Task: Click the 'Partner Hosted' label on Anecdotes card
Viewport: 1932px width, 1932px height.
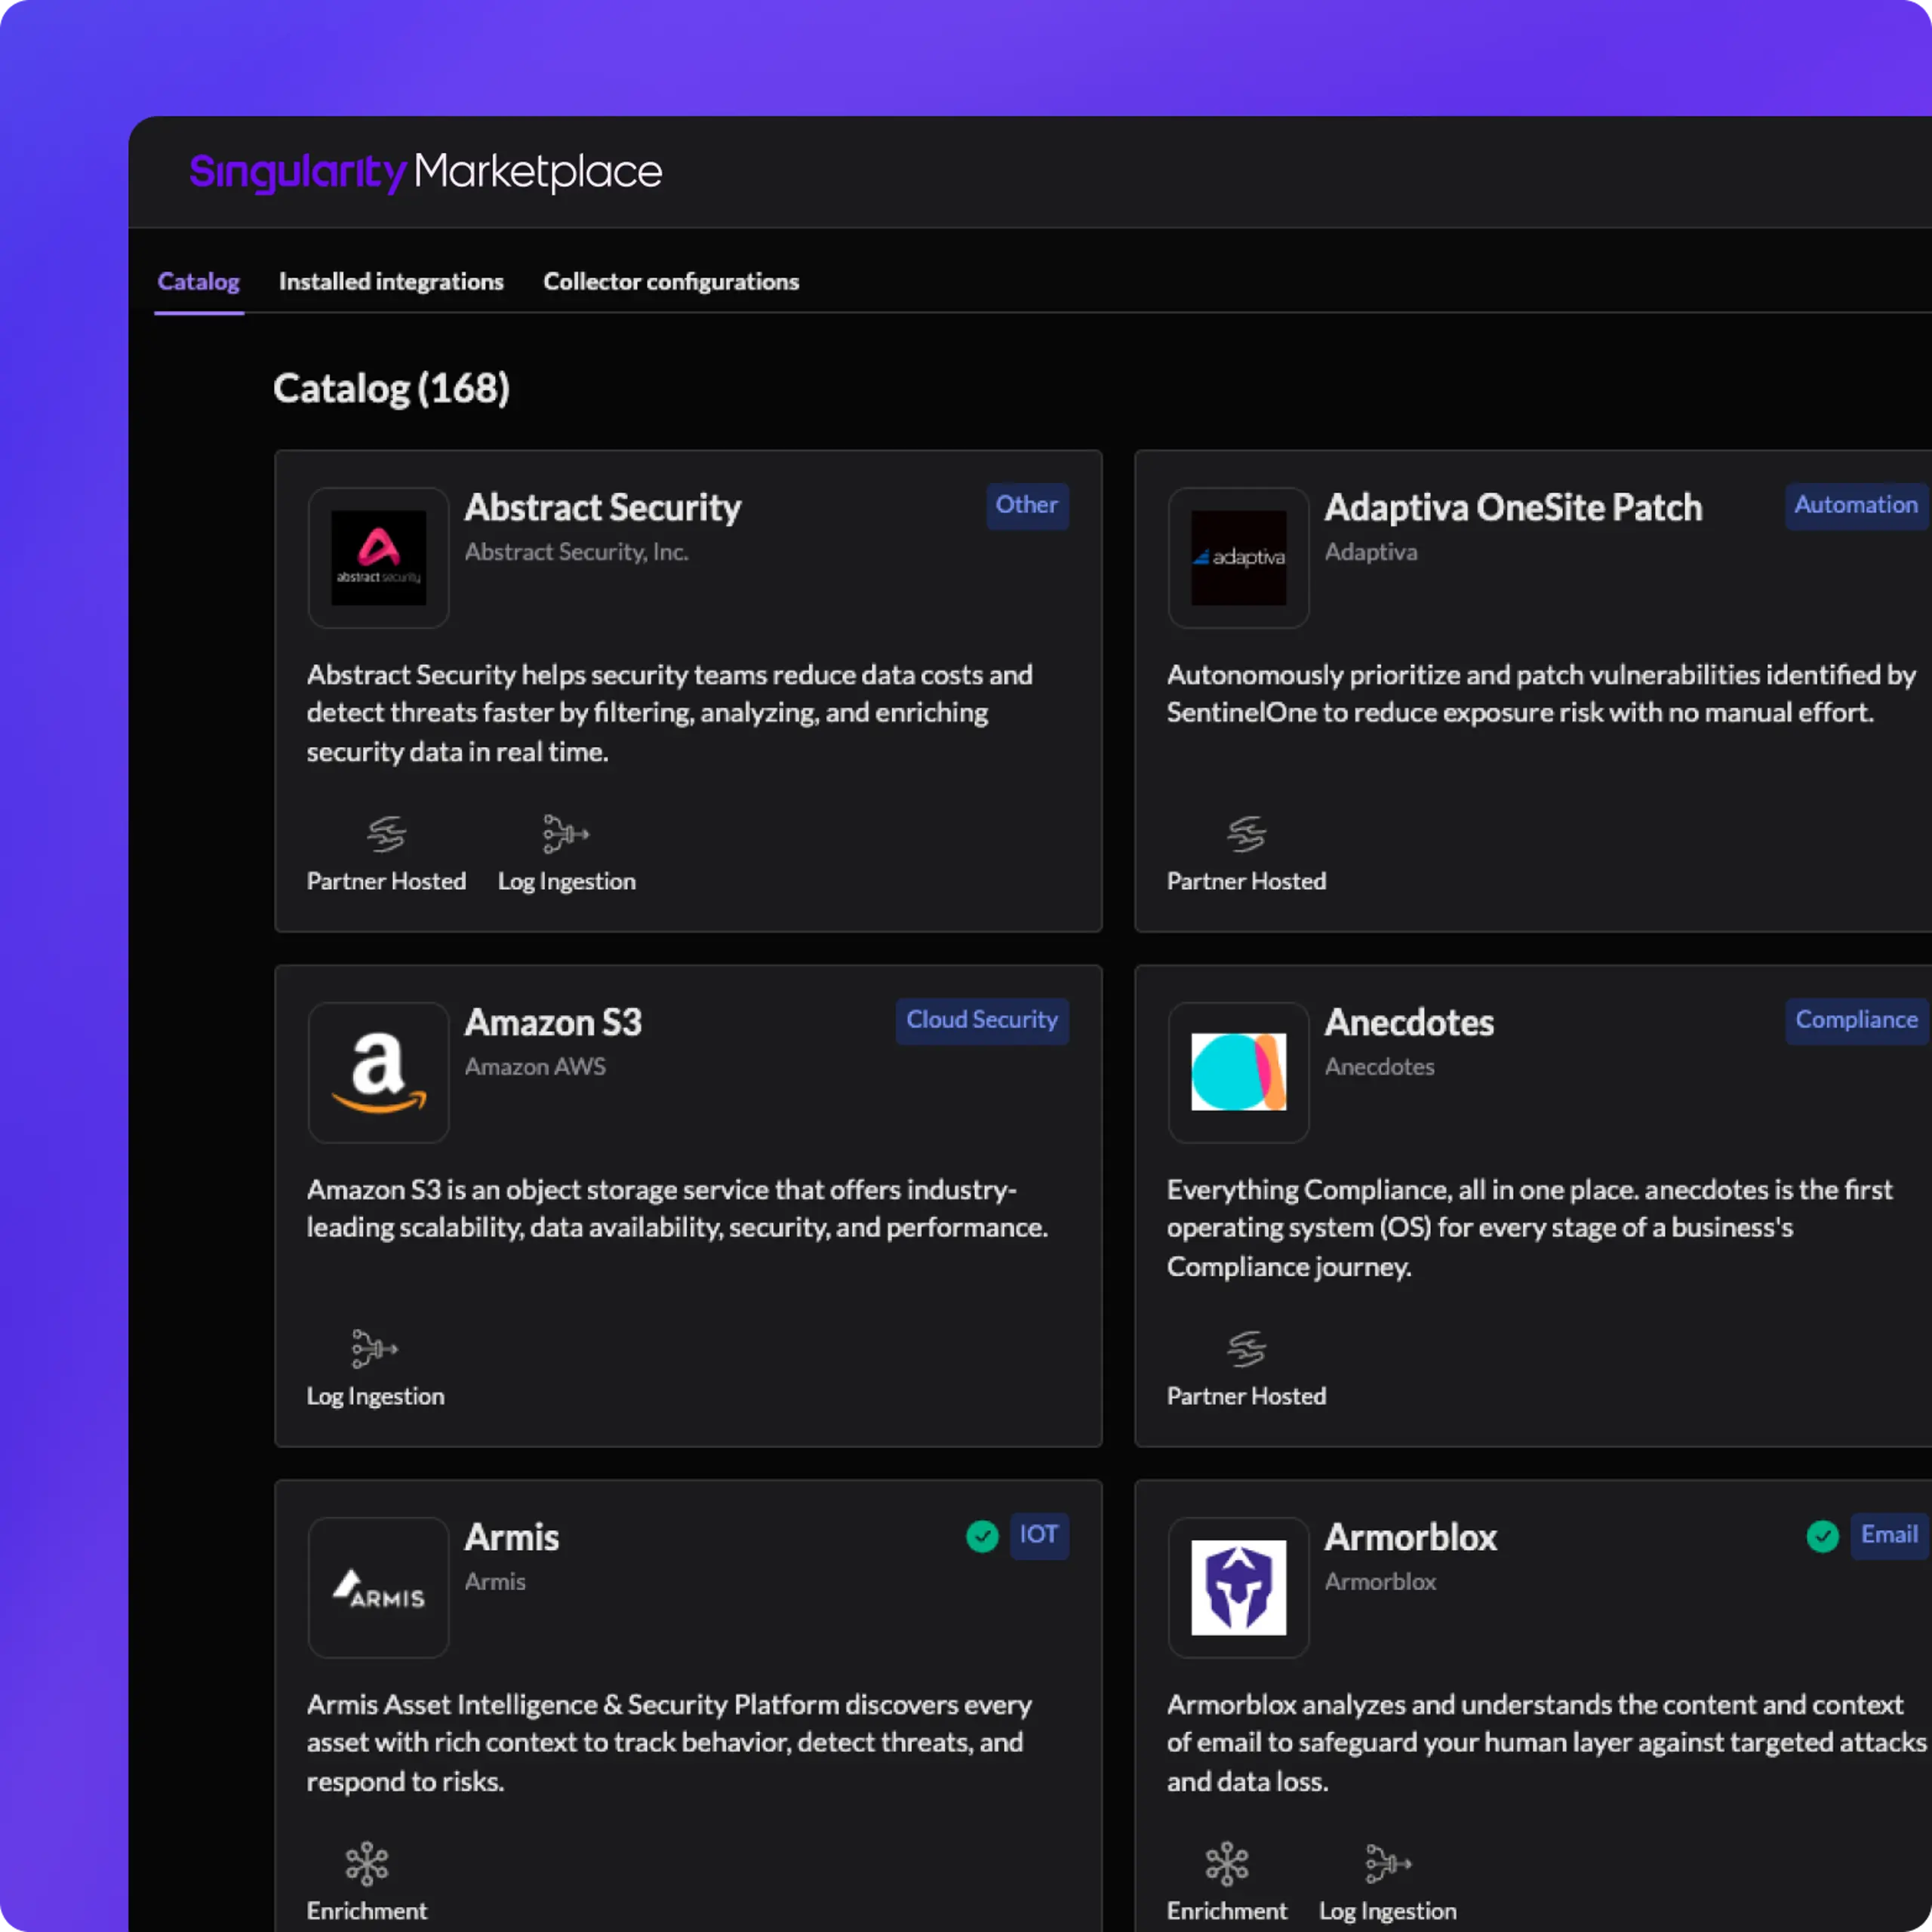Action: pyautogui.click(x=1246, y=1397)
